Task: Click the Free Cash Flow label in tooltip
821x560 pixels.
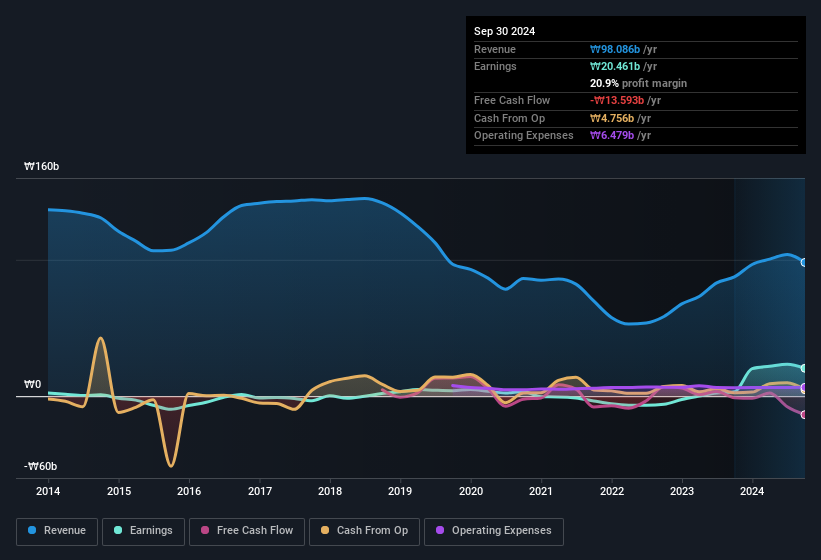Action: click(512, 100)
